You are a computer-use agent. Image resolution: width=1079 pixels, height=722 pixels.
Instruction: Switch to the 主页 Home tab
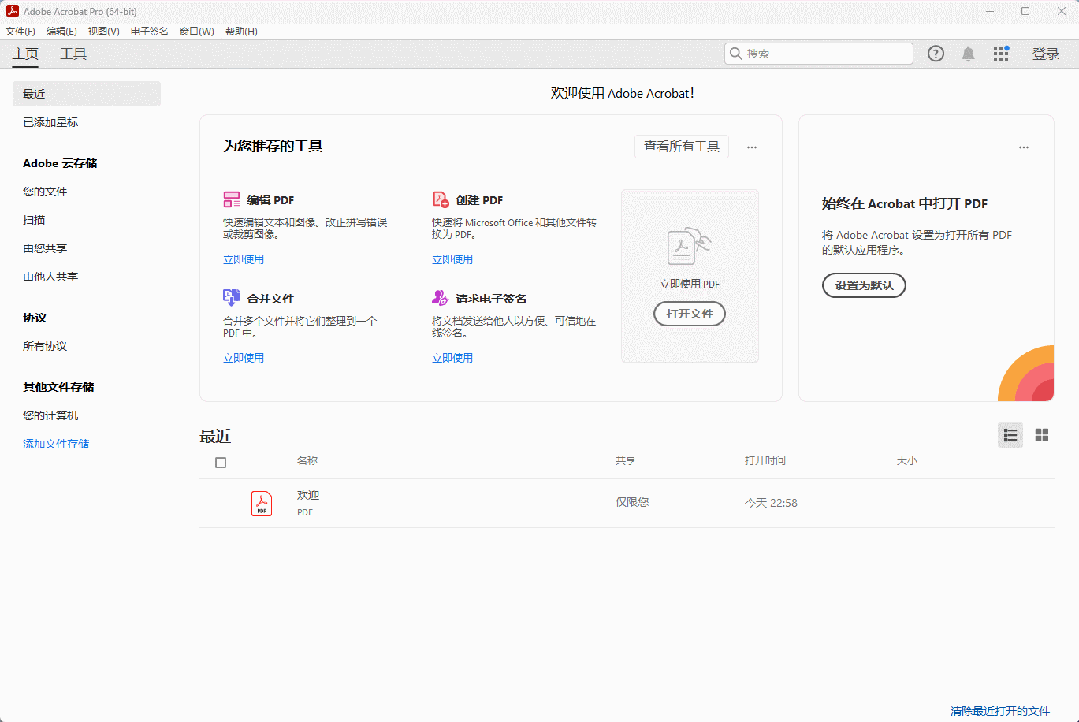[x=25, y=54]
